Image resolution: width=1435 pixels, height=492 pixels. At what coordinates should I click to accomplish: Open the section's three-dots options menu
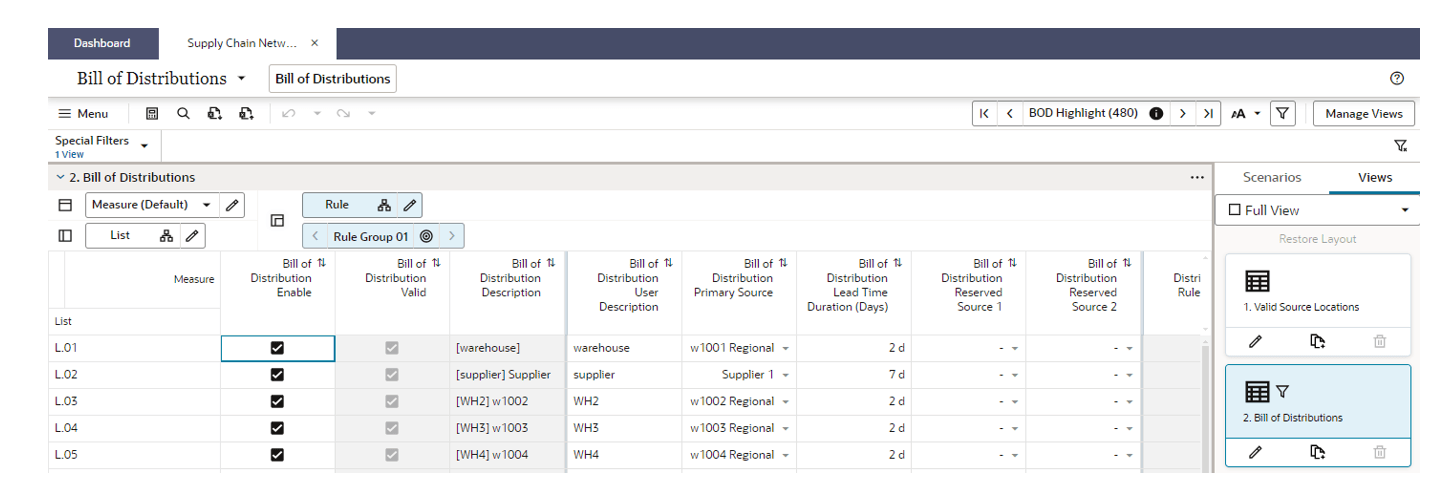1197,177
